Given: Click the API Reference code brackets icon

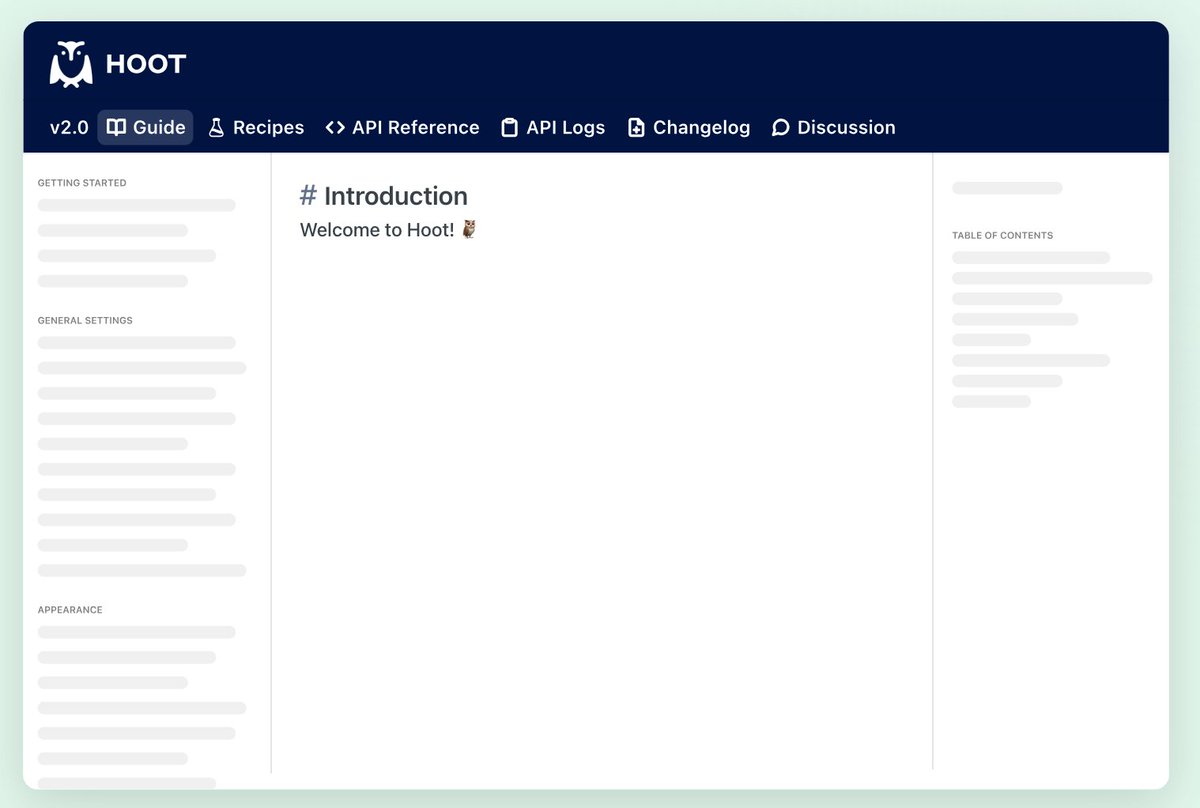Looking at the screenshot, I should (x=335, y=128).
